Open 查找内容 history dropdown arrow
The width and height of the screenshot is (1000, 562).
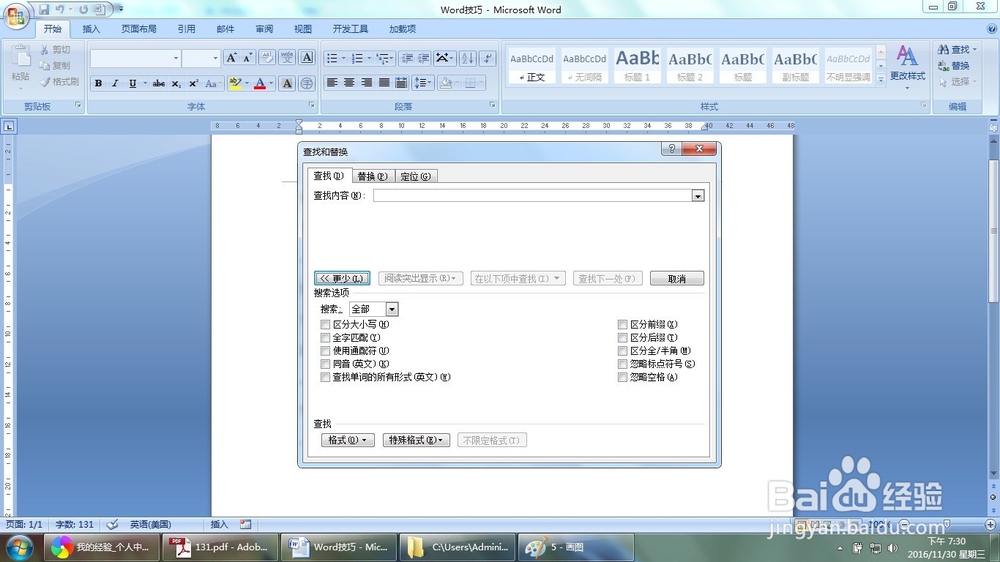pyautogui.click(x=698, y=196)
